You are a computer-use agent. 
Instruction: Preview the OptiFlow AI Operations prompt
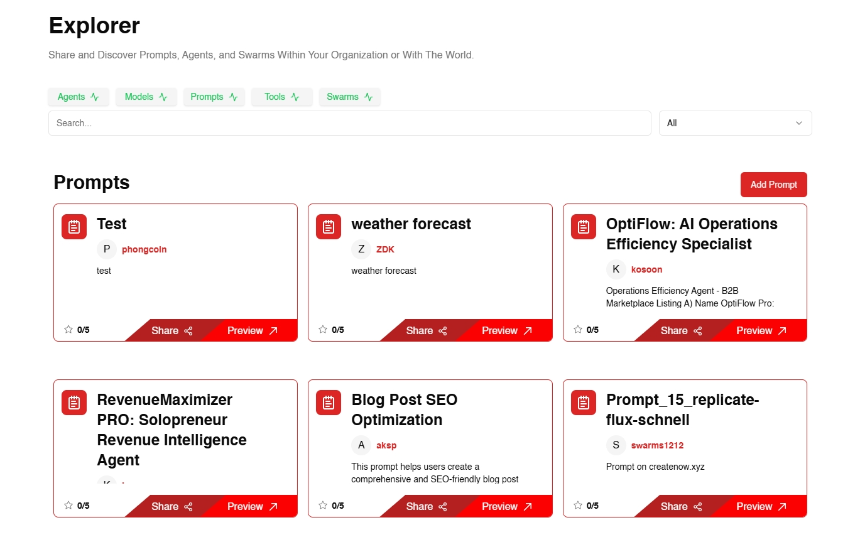[762, 330]
